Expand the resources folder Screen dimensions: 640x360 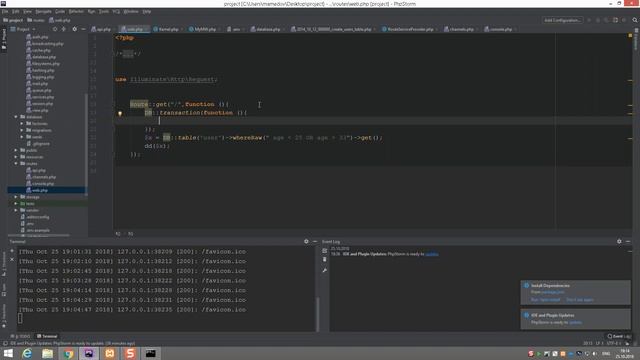(16, 157)
